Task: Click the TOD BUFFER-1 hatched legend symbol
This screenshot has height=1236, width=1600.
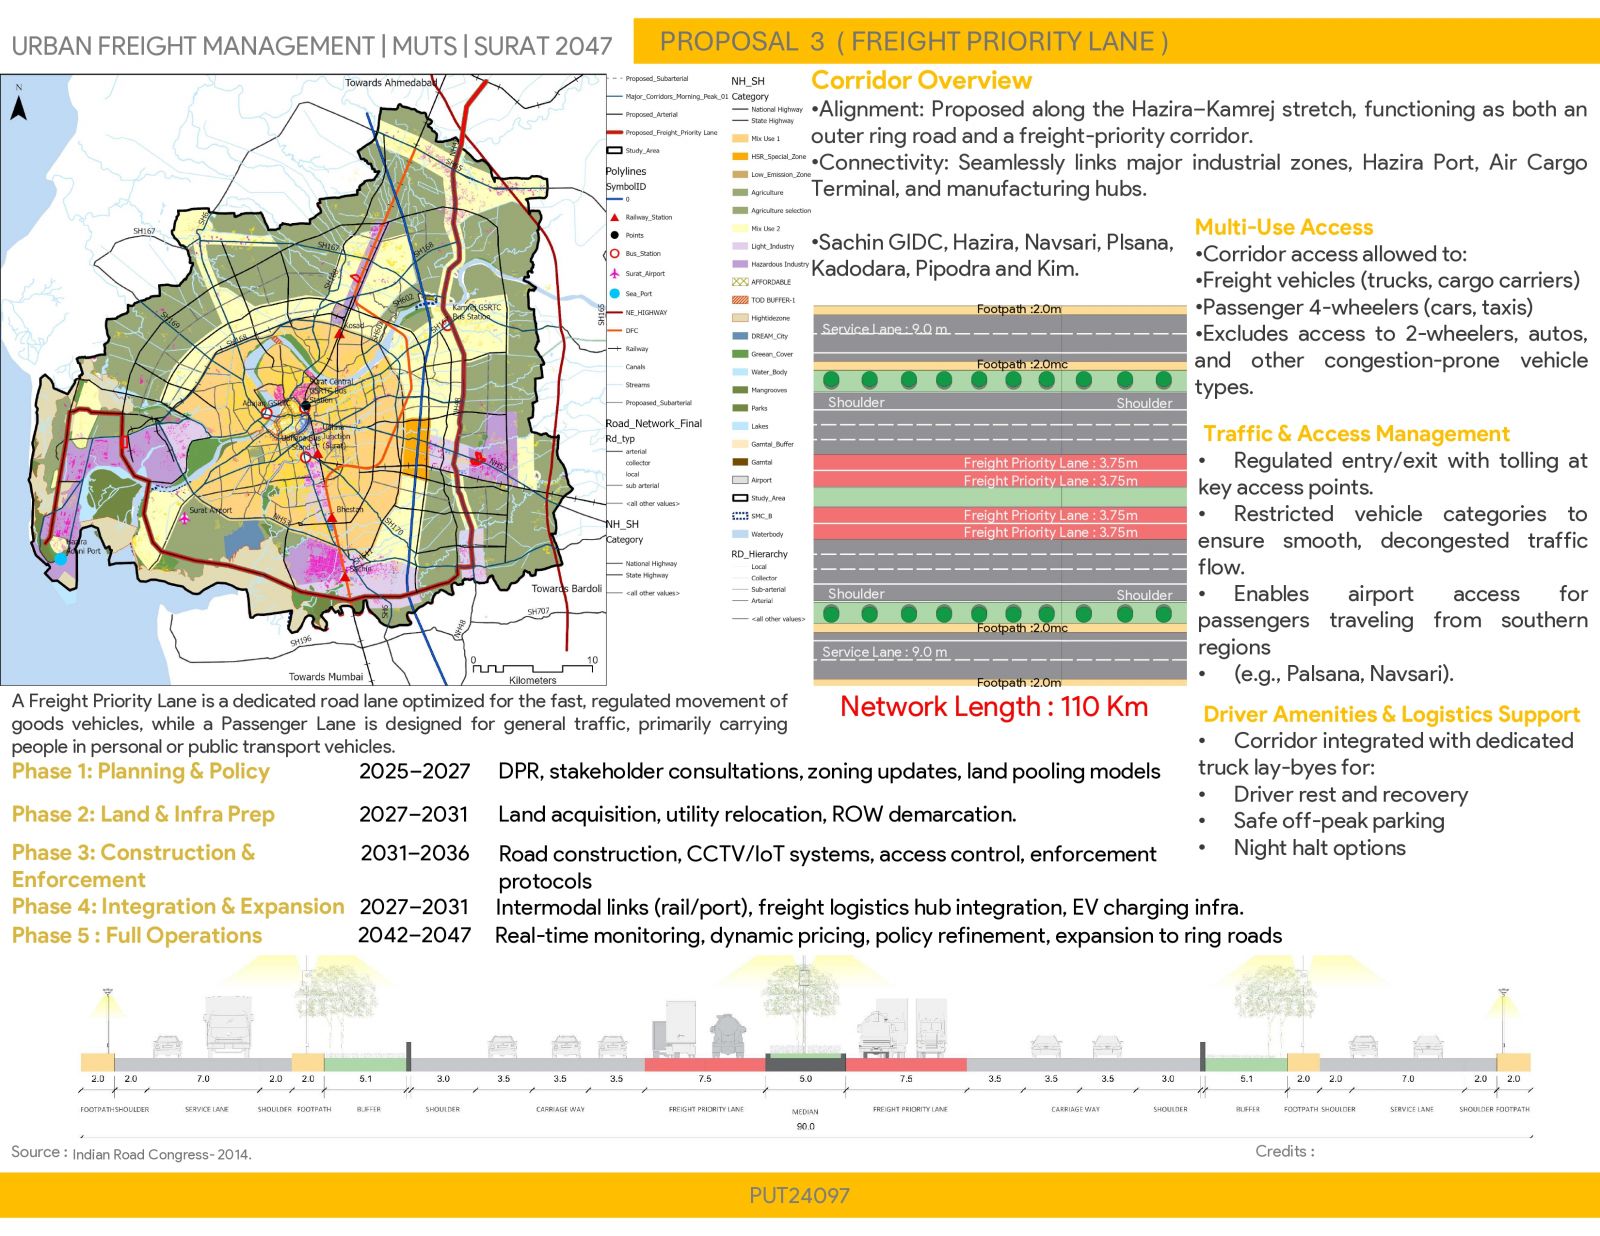Action: (740, 300)
